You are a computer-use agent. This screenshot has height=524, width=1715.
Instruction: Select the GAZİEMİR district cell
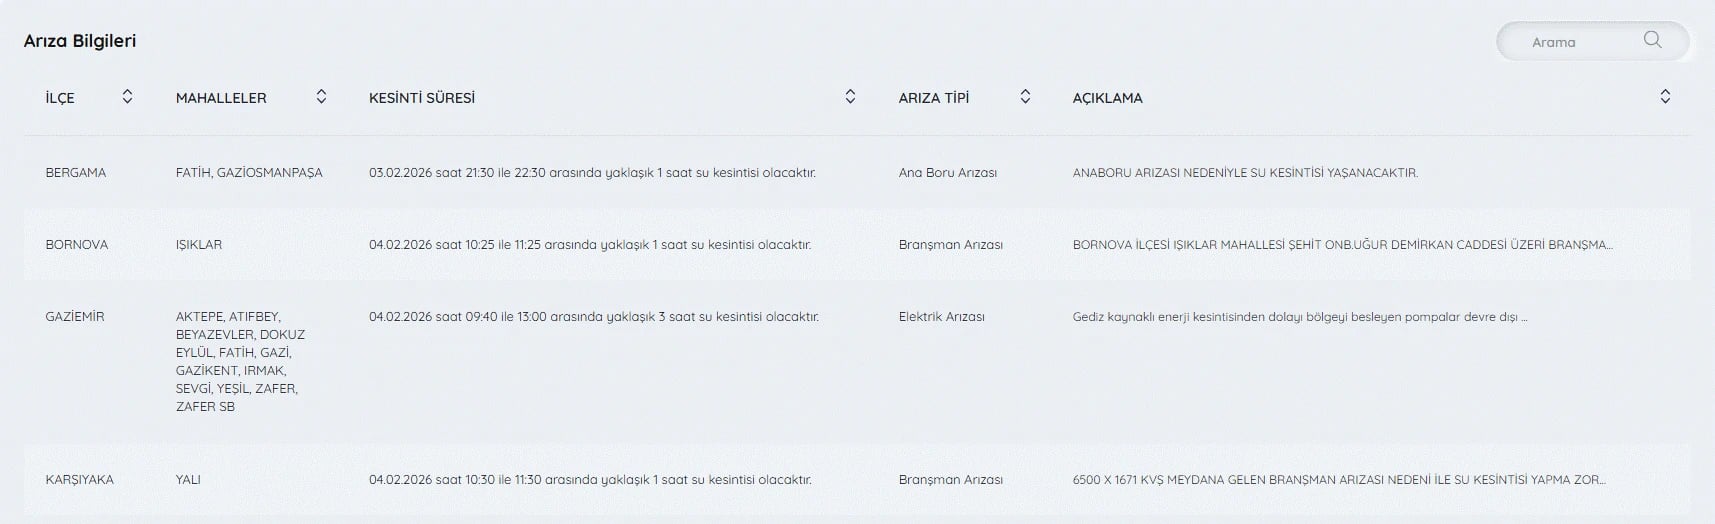coord(75,317)
